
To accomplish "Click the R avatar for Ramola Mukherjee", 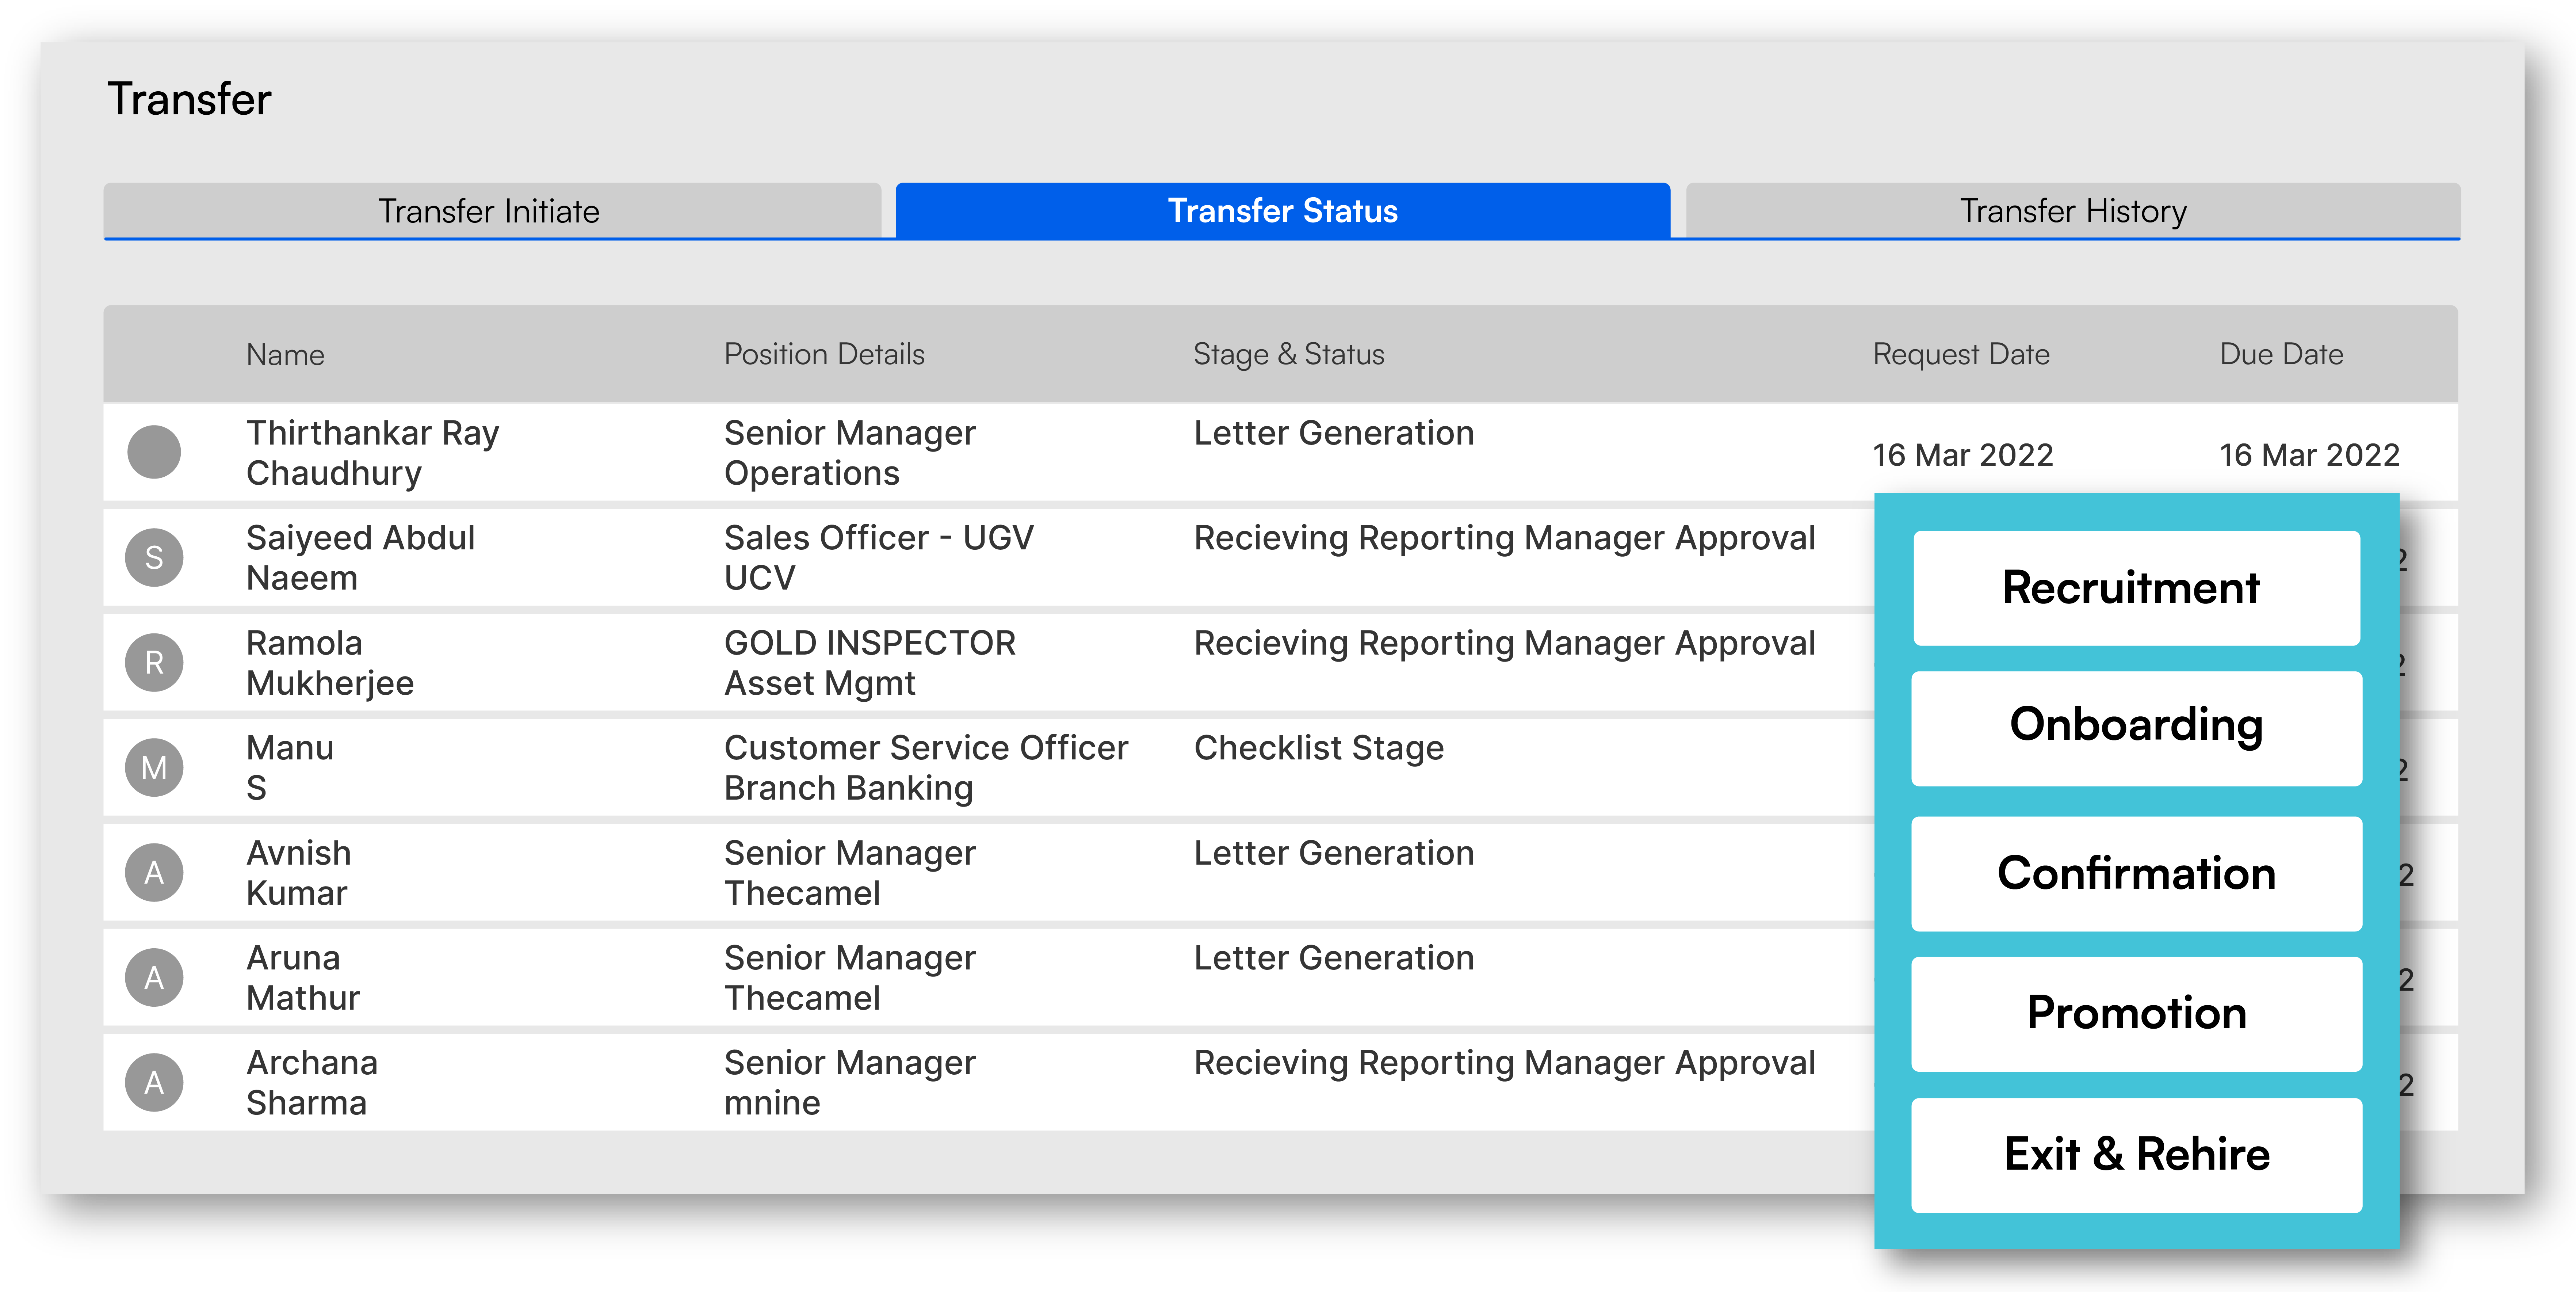I will tap(154, 662).
